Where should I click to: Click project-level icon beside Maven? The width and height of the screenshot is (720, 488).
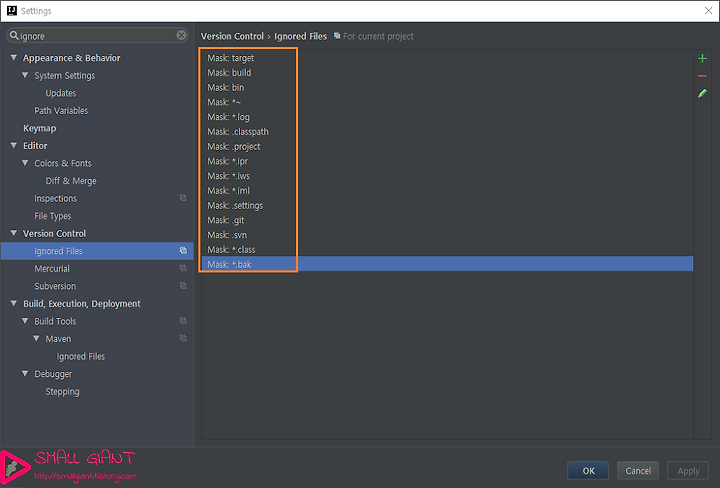tap(183, 338)
